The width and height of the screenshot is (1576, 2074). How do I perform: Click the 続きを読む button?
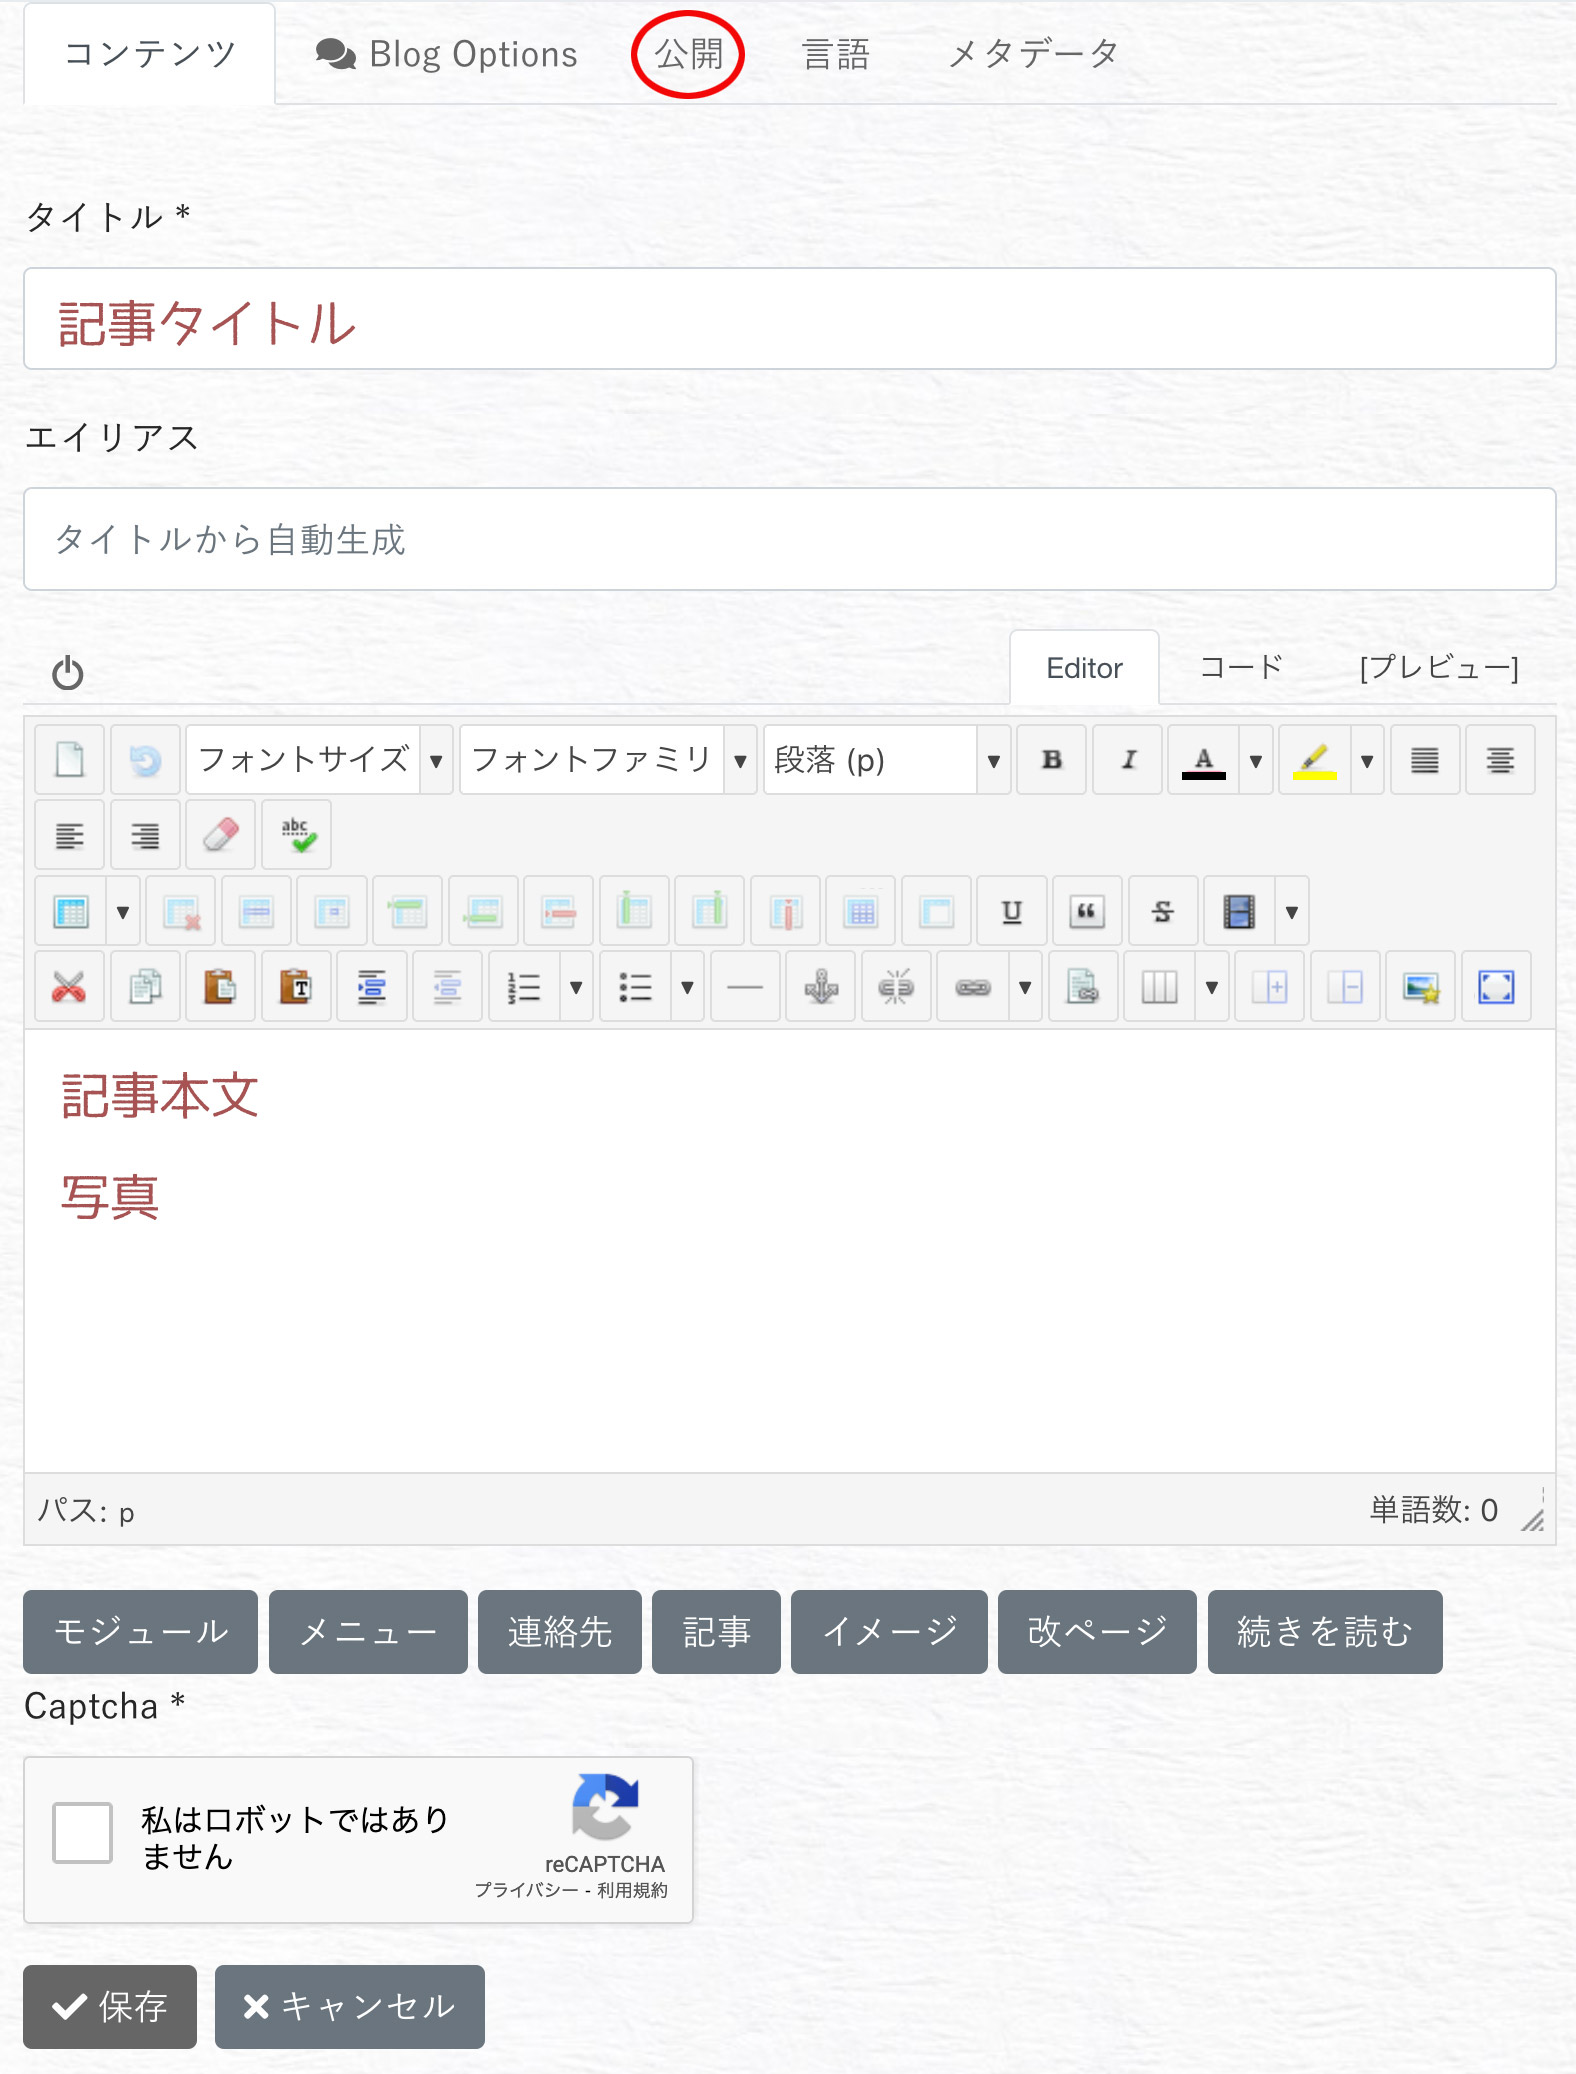pos(1324,1632)
